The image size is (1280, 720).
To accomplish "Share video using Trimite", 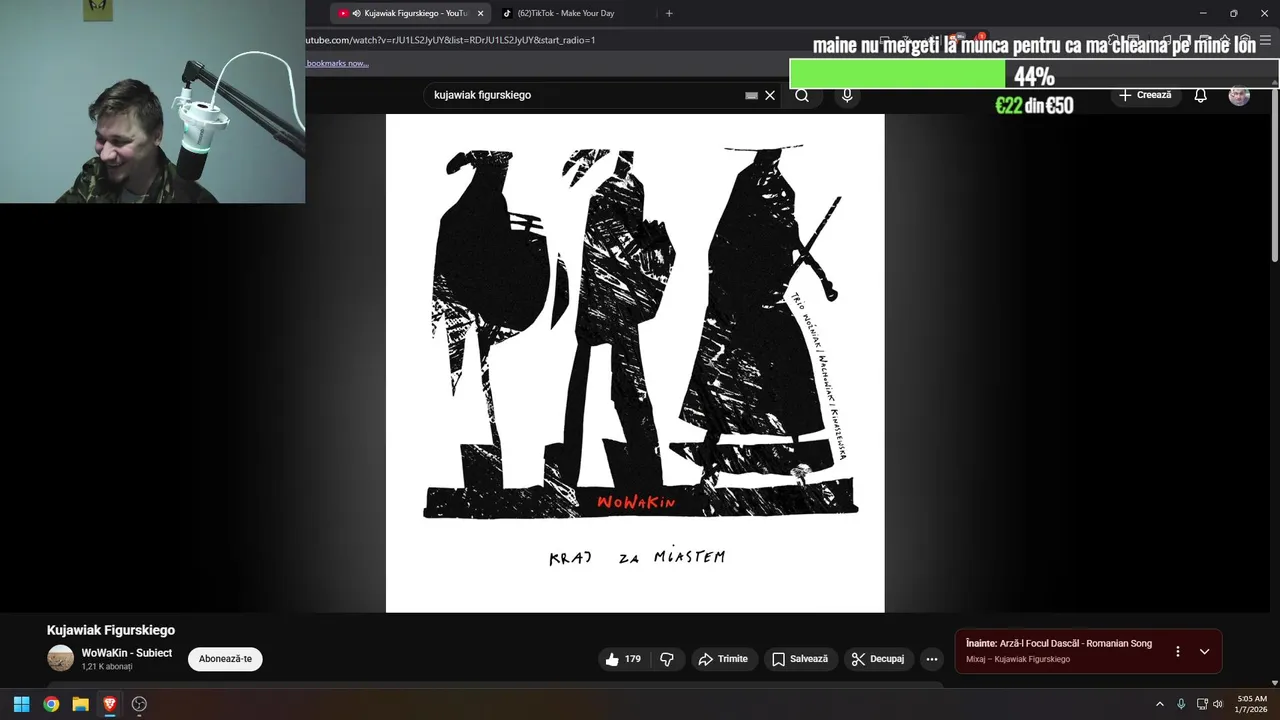I will (x=723, y=659).
